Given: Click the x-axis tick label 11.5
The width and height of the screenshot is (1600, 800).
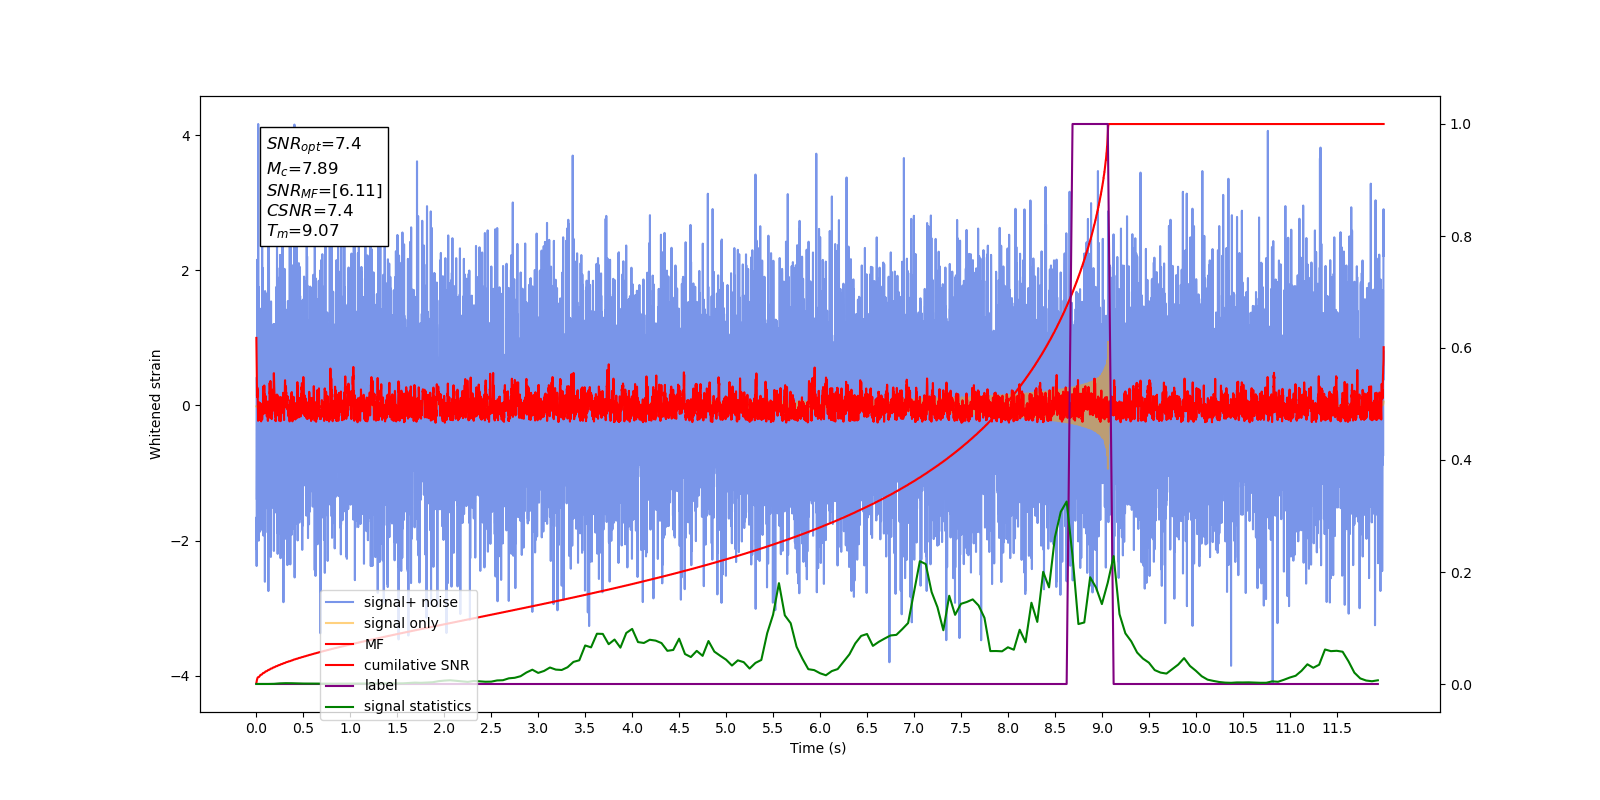Looking at the screenshot, I should coord(1337,728).
